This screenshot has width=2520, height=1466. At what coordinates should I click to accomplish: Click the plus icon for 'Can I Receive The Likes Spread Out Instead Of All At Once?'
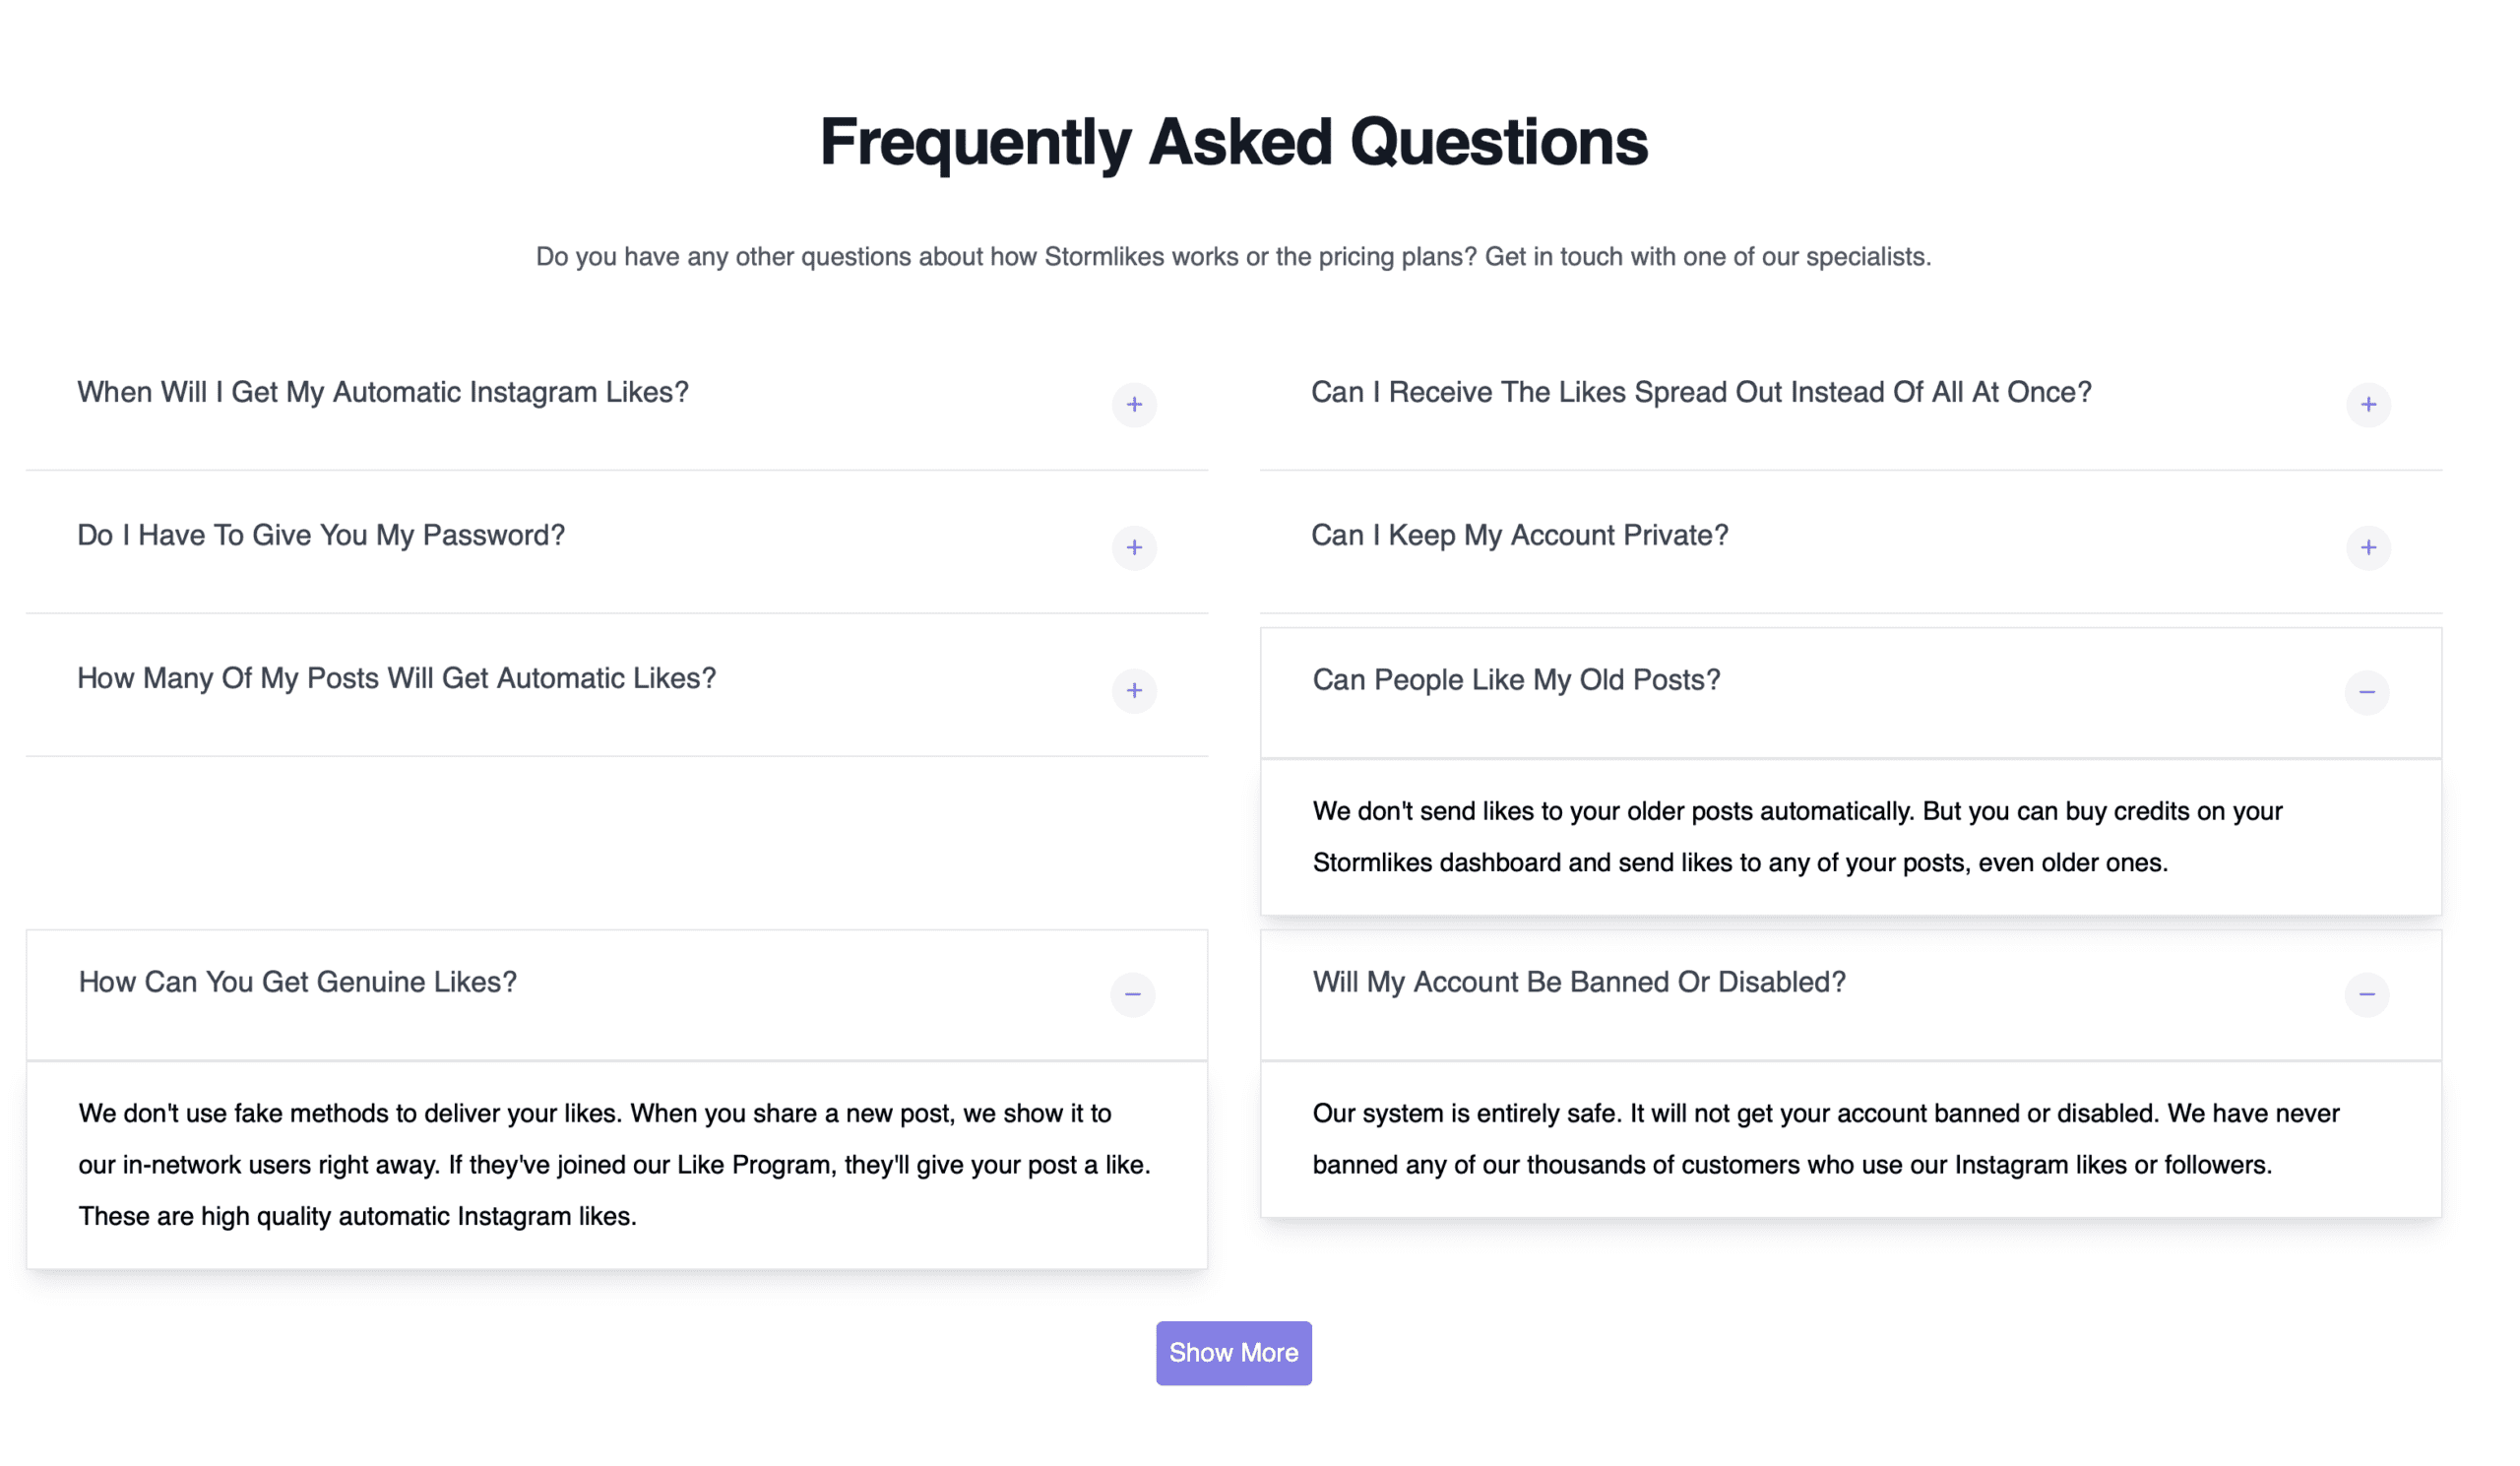[x=2367, y=405]
